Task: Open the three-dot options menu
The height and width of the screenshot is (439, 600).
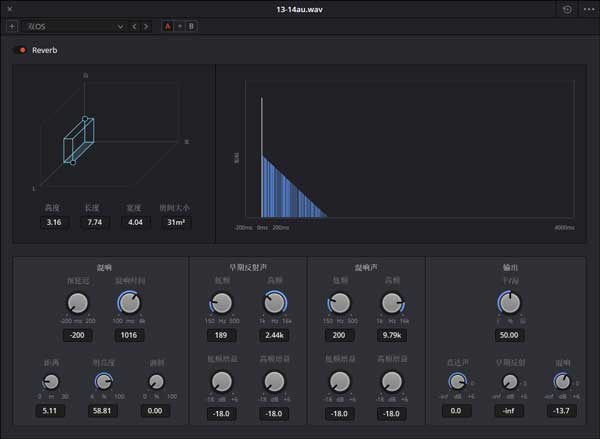Action: [586, 9]
